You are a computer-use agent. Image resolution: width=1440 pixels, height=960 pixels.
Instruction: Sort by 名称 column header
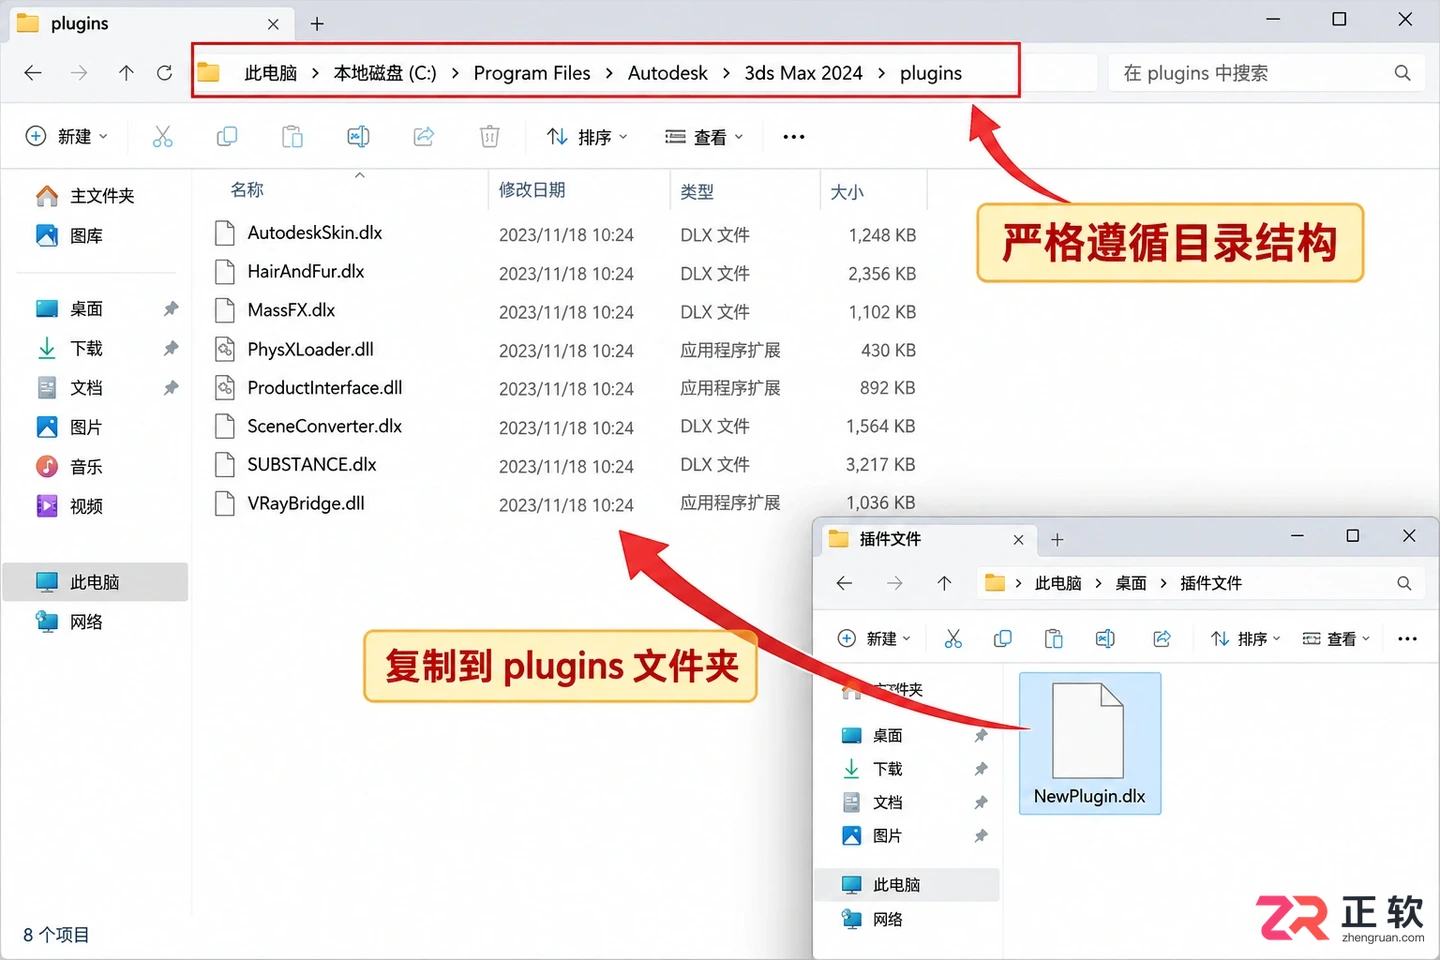coord(247,190)
